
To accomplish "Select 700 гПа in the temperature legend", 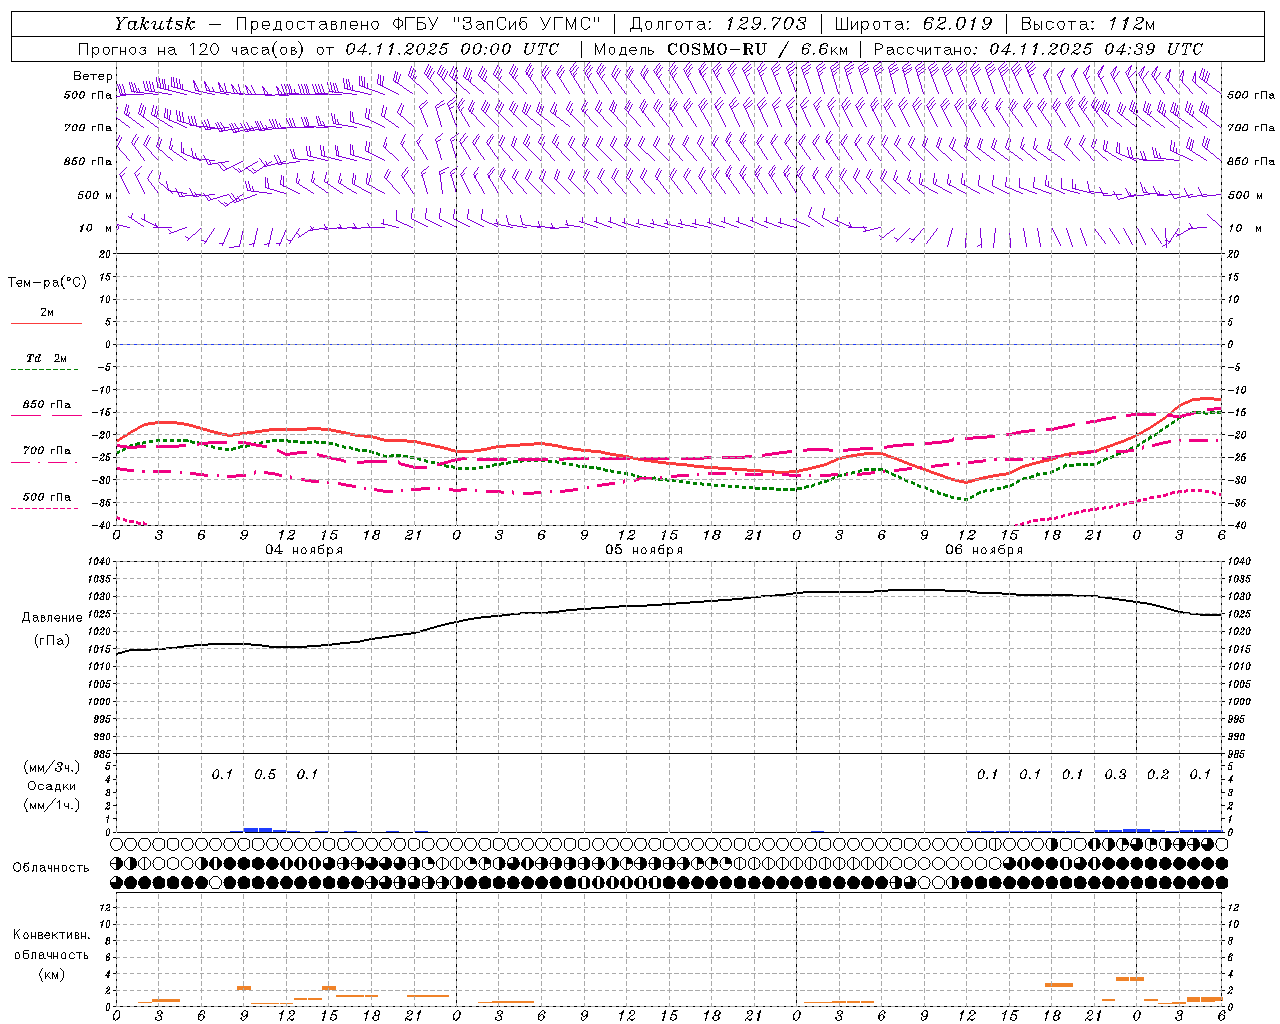I will coord(47,451).
